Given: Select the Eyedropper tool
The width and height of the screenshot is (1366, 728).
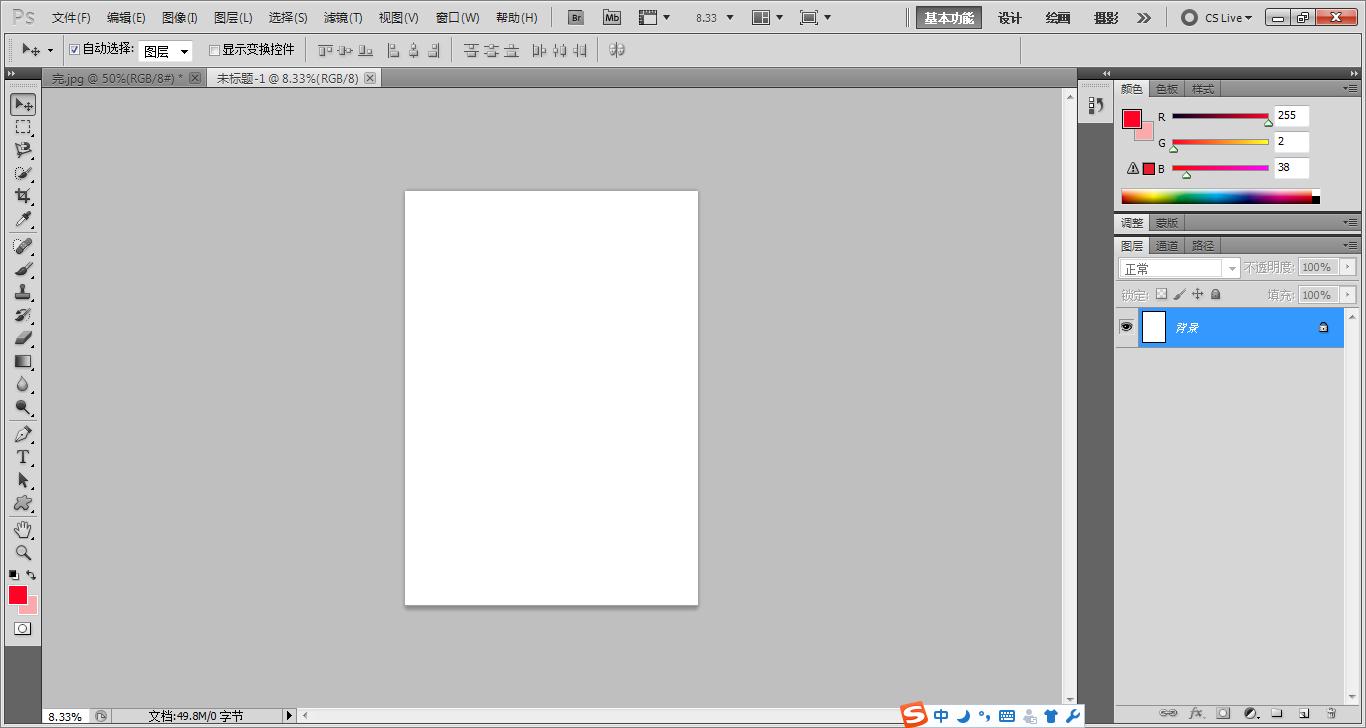Looking at the screenshot, I should point(23,219).
